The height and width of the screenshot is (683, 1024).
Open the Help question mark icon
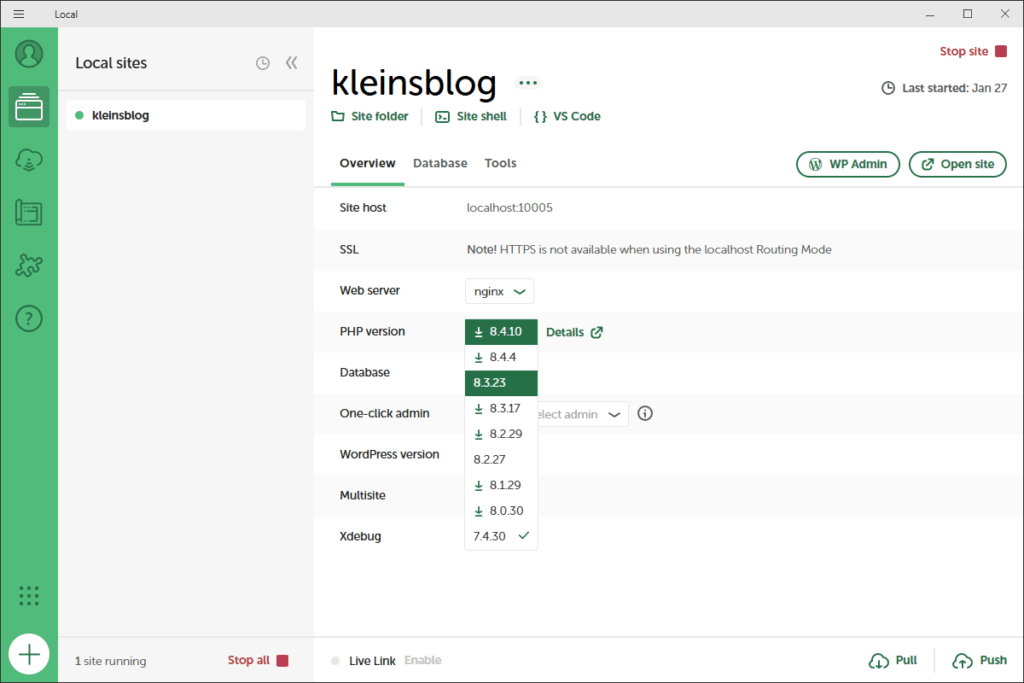29,319
